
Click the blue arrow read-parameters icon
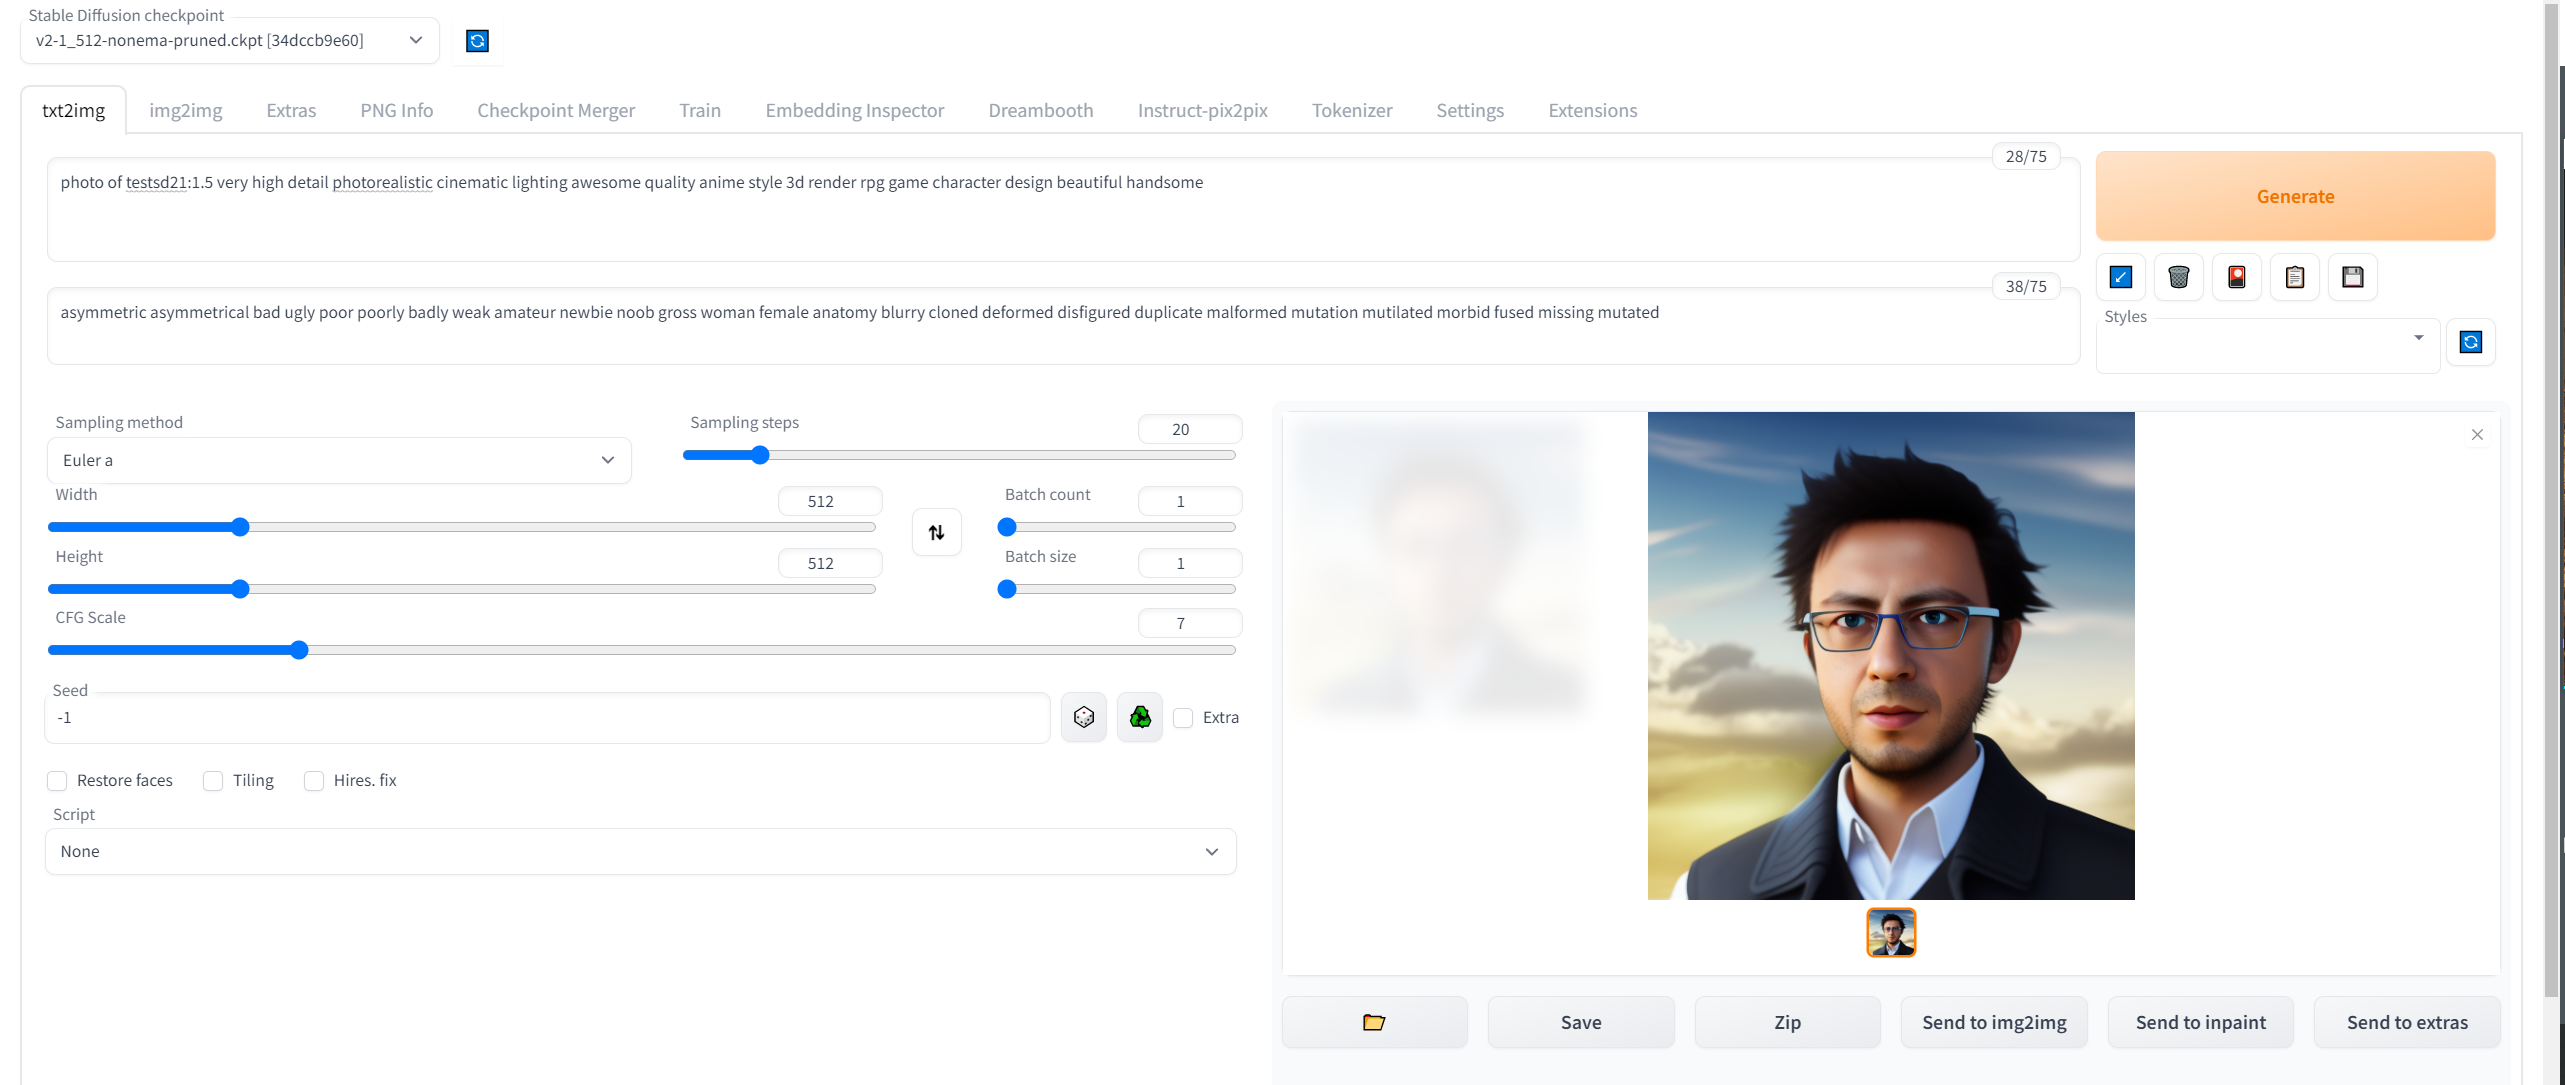pos(2120,277)
